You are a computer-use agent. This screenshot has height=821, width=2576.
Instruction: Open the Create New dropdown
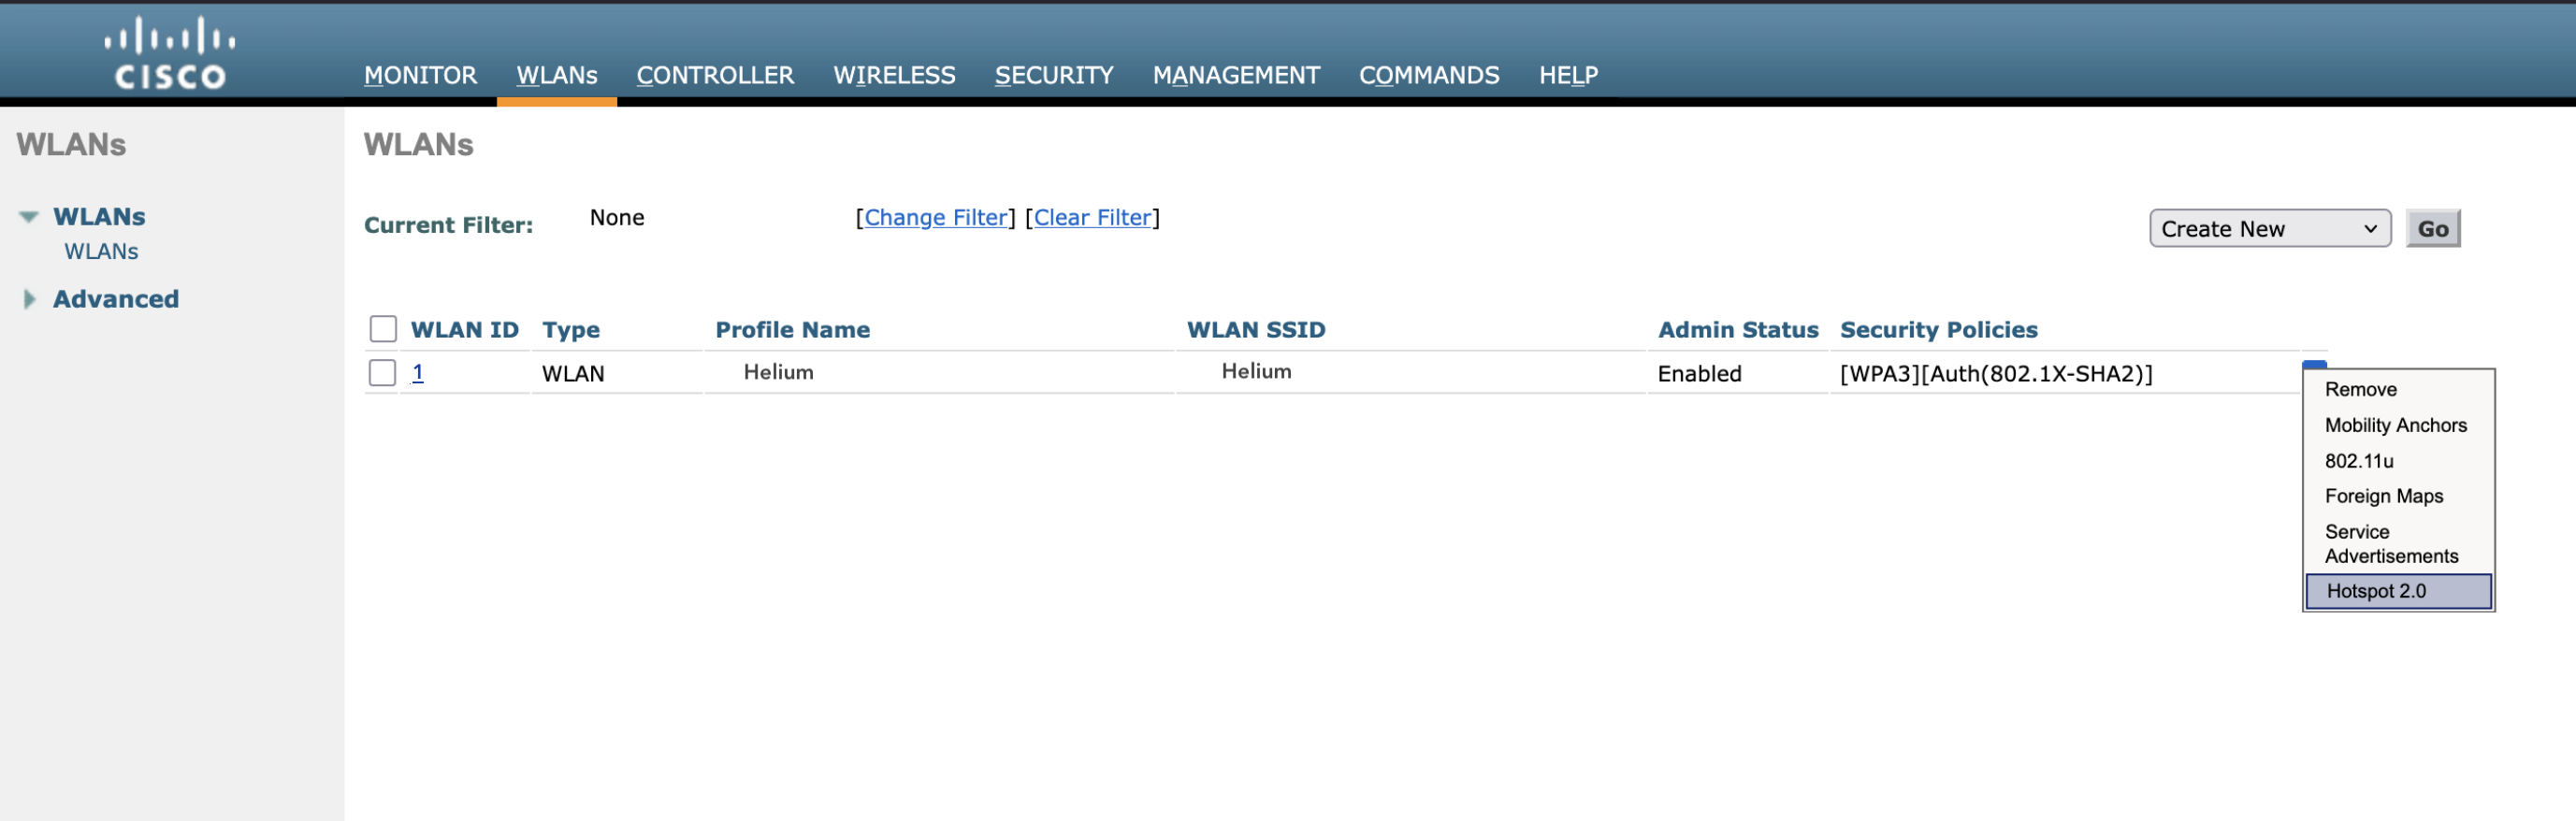(2269, 229)
